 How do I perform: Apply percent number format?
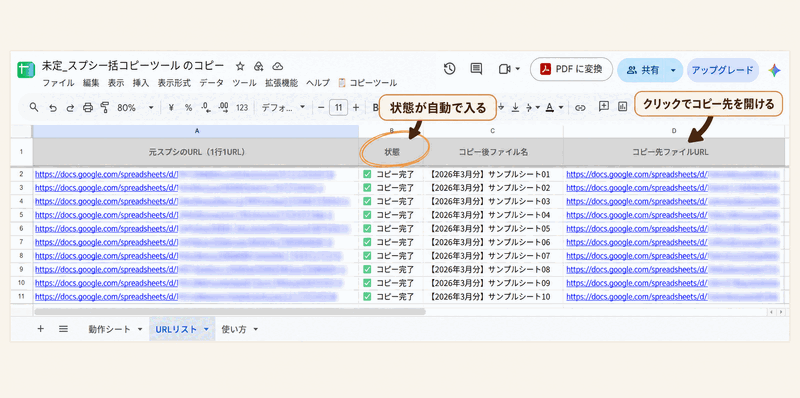(188, 108)
